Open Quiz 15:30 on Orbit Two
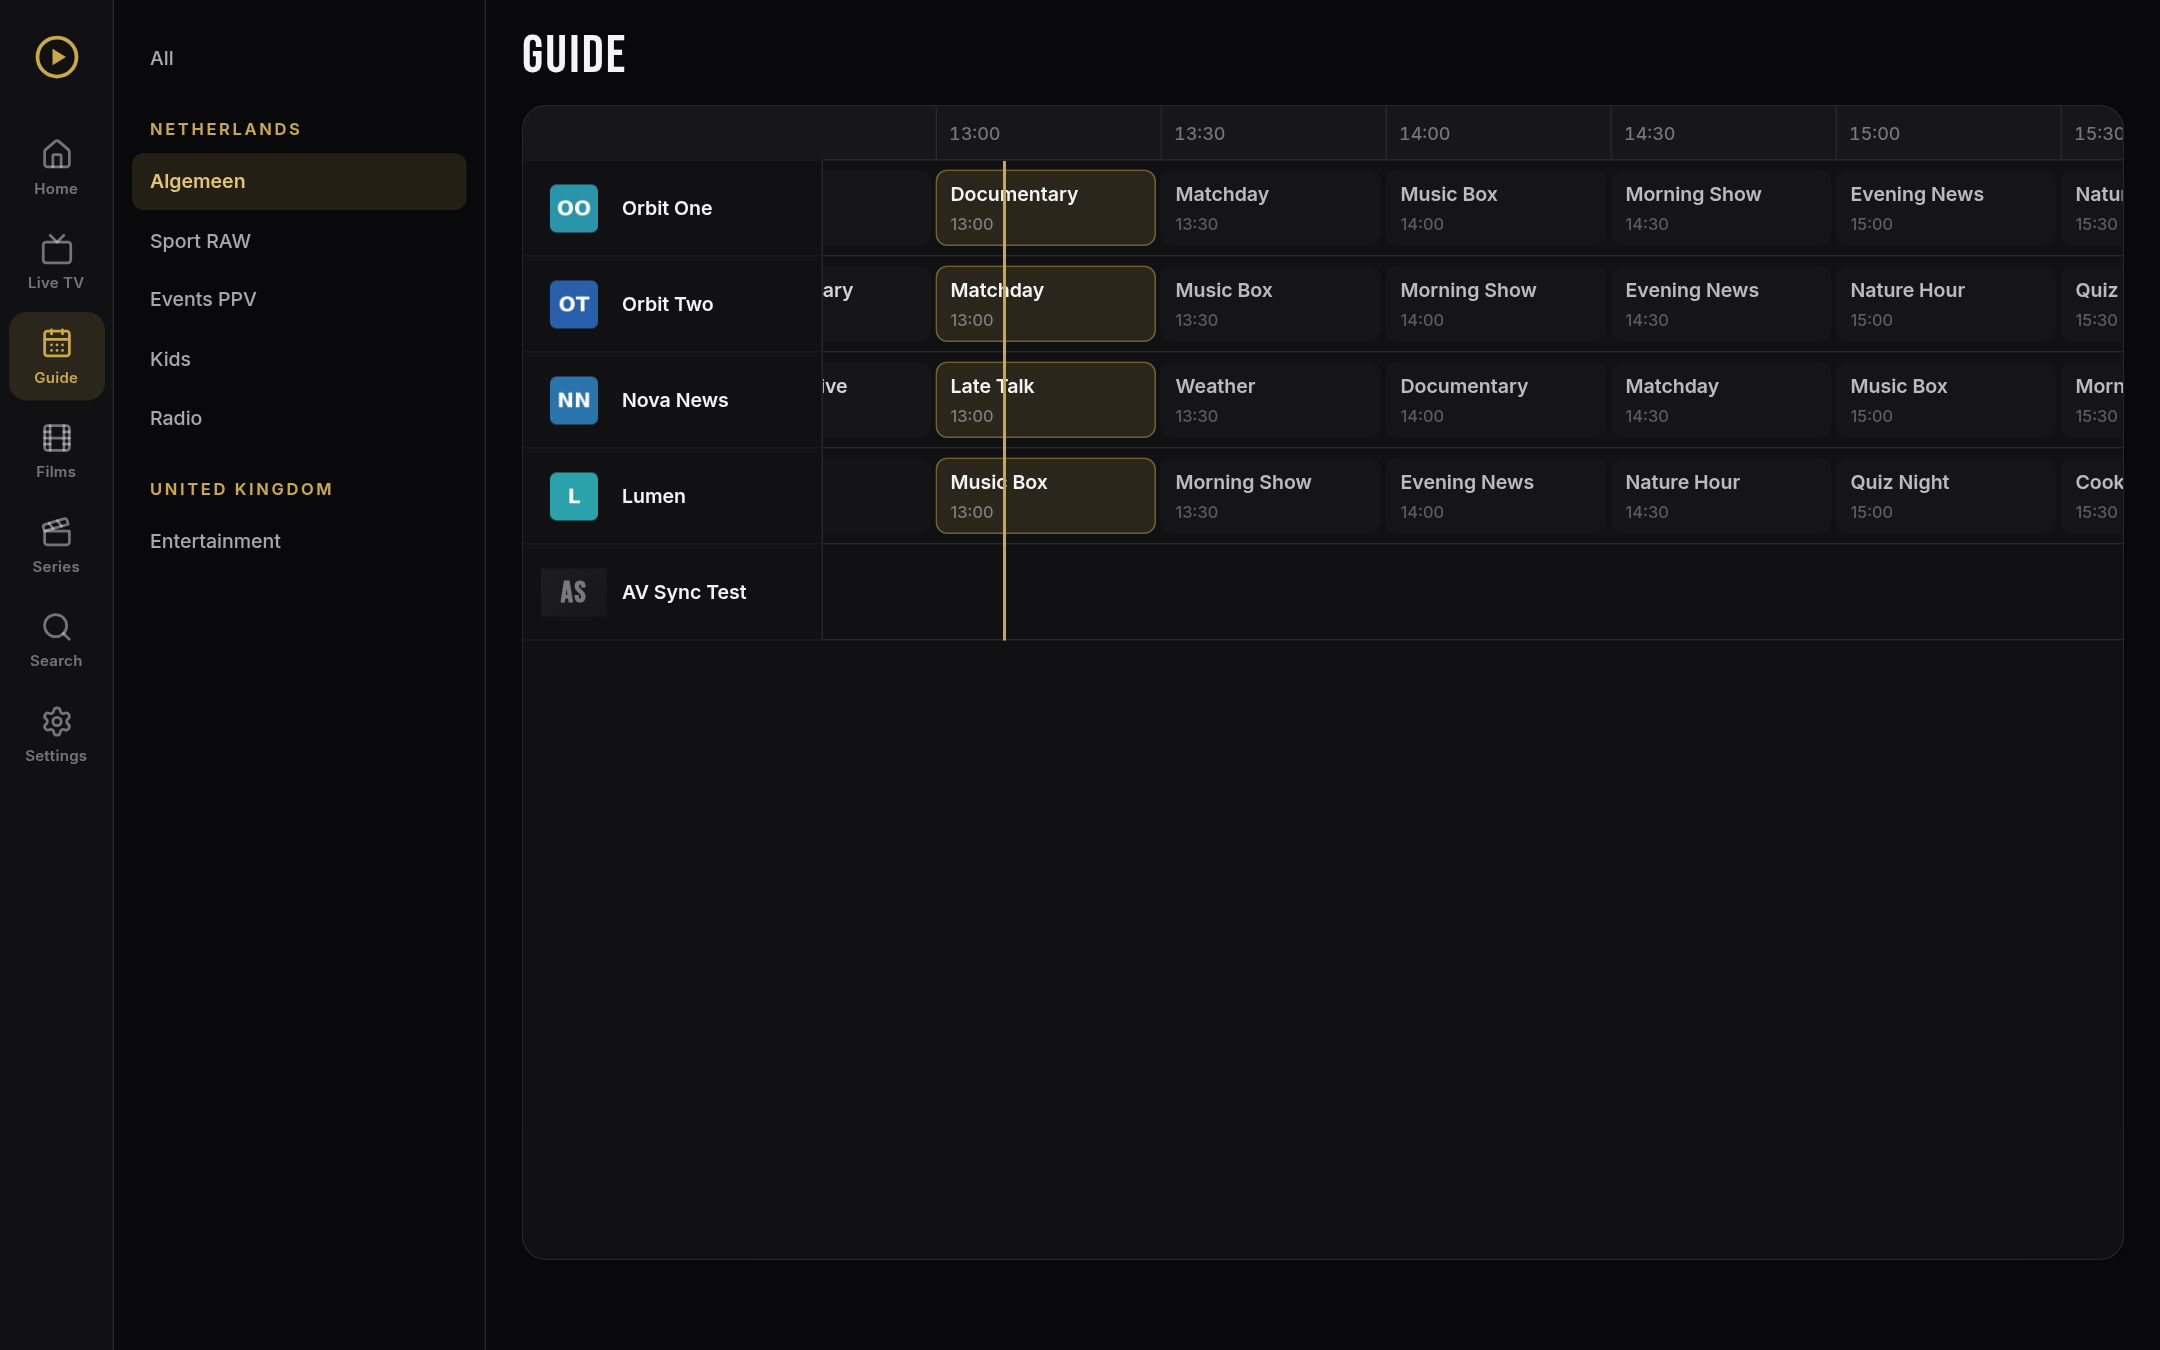The height and width of the screenshot is (1350, 2160). [2092, 304]
